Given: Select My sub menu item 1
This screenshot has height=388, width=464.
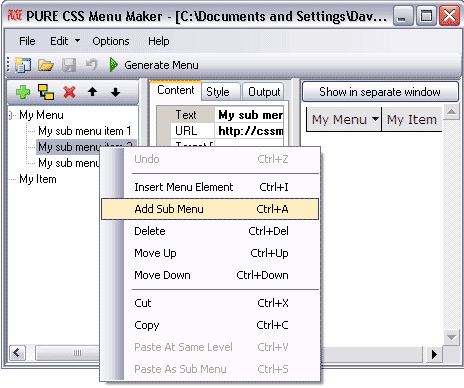Looking at the screenshot, I should pos(85,131).
